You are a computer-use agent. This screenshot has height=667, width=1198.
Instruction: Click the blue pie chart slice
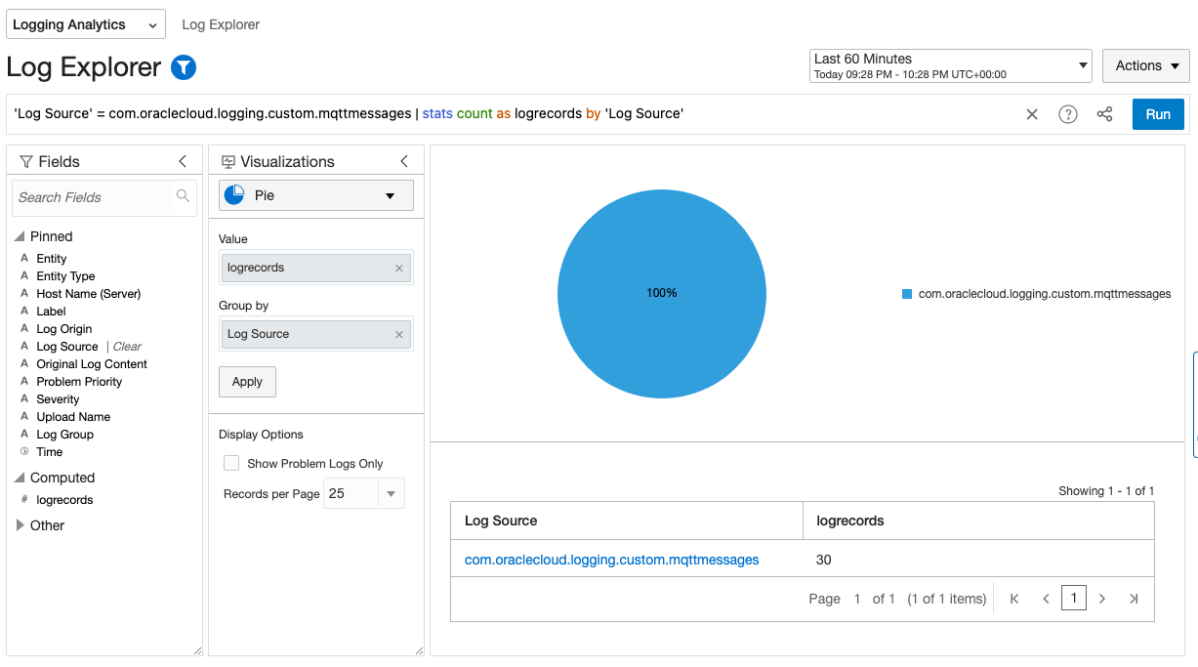[661, 293]
